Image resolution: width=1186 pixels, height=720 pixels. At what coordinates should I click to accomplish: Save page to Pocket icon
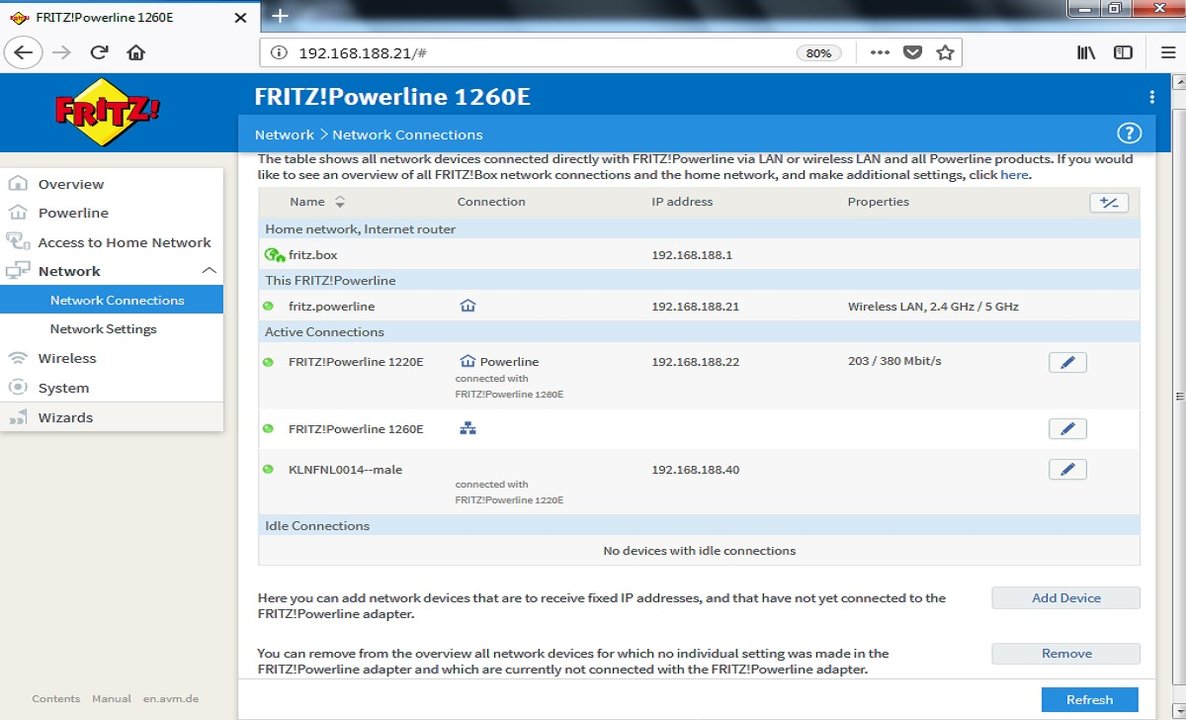tap(913, 53)
